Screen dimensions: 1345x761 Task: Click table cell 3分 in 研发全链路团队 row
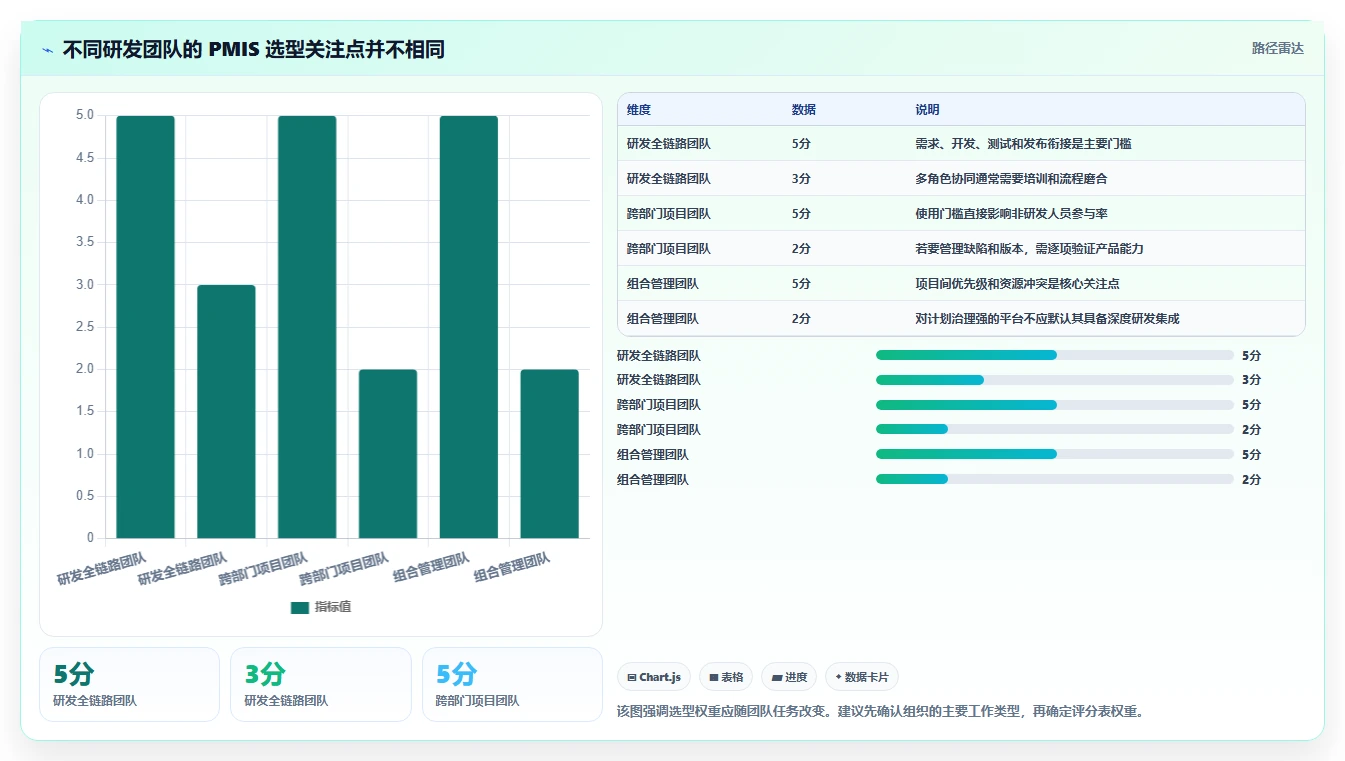pos(801,178)
